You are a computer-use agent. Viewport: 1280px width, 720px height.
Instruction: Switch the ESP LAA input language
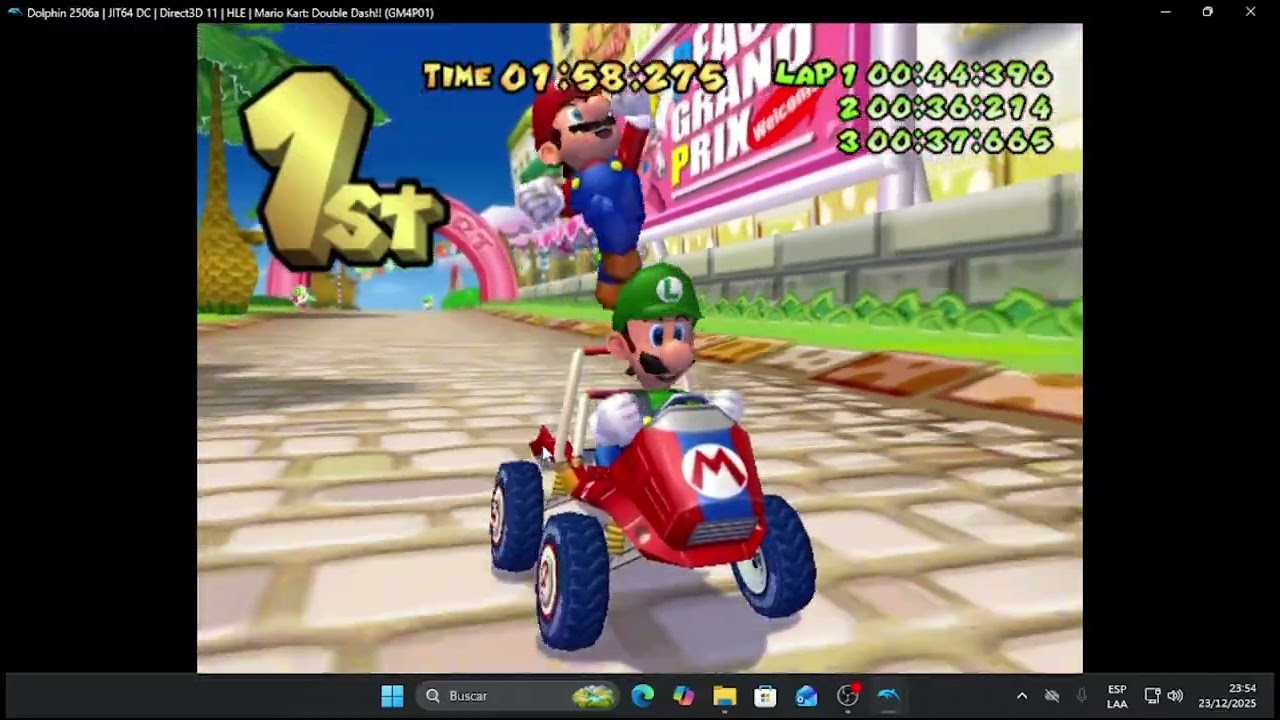click(1117, 696)
